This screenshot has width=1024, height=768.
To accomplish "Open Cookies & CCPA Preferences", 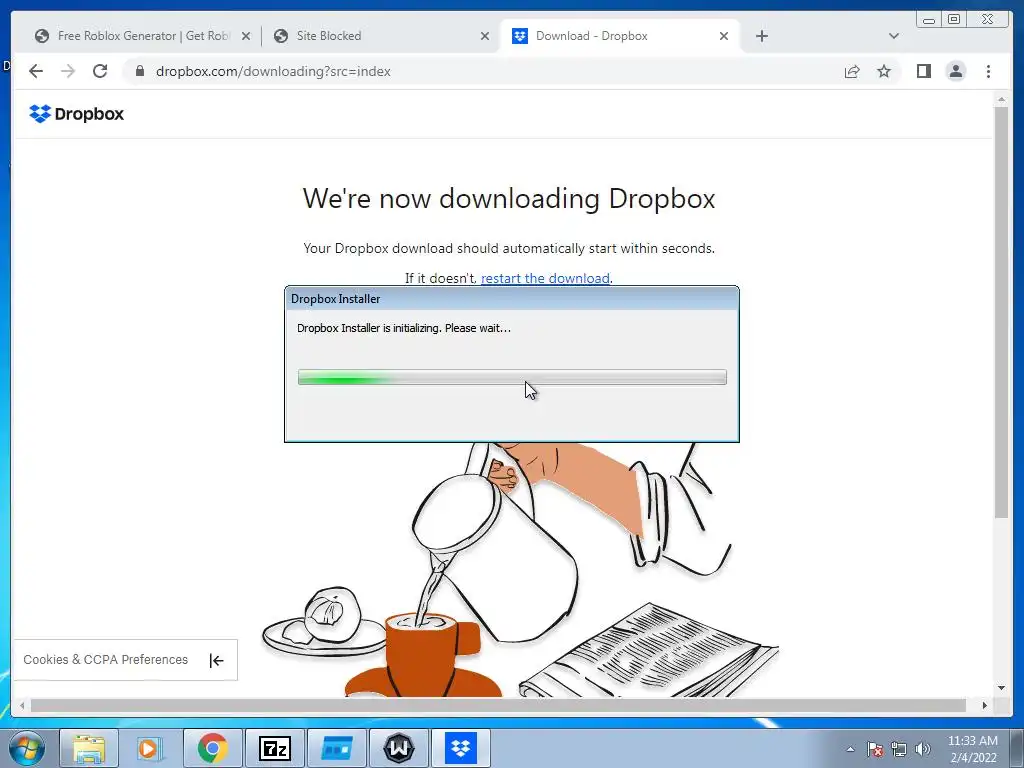I will [x=106, y=660].
